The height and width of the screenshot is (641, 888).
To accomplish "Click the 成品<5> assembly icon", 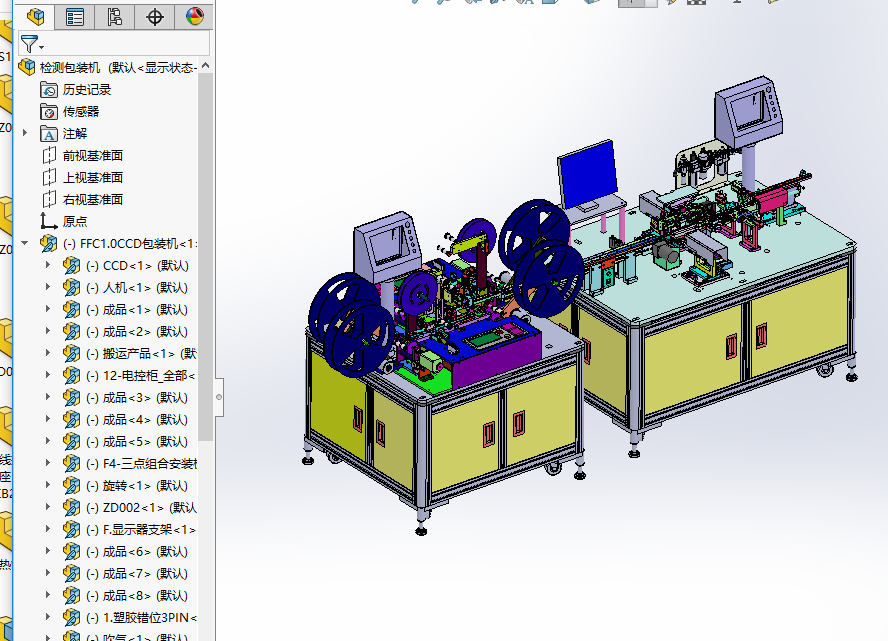I will 71,442.
